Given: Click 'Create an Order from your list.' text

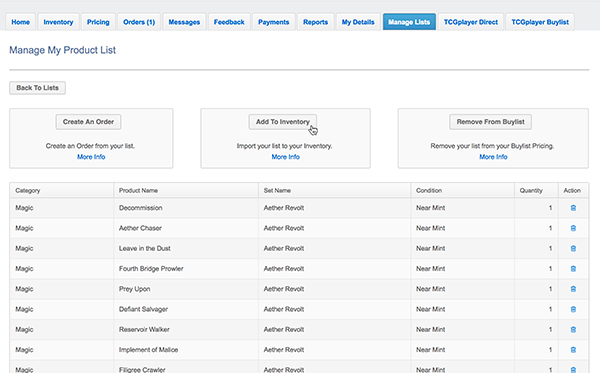Looking at the screenshot, I should (90, 146).
